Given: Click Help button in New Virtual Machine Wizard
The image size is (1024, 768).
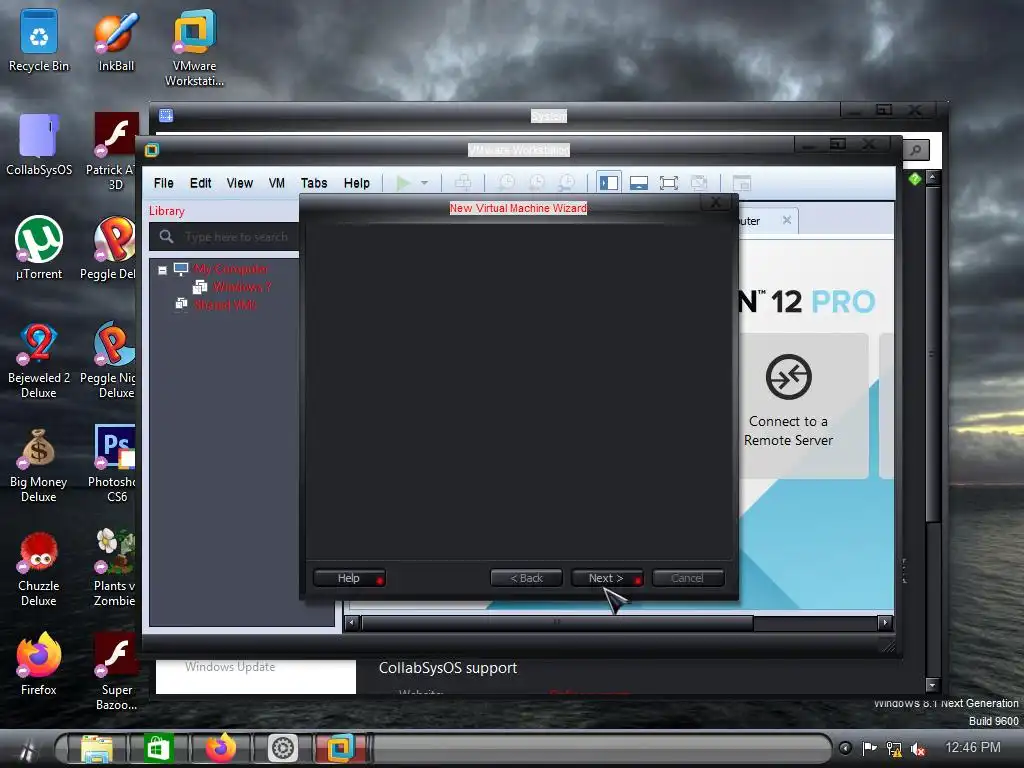Looking at the screenshot, I should click(349, 578).
